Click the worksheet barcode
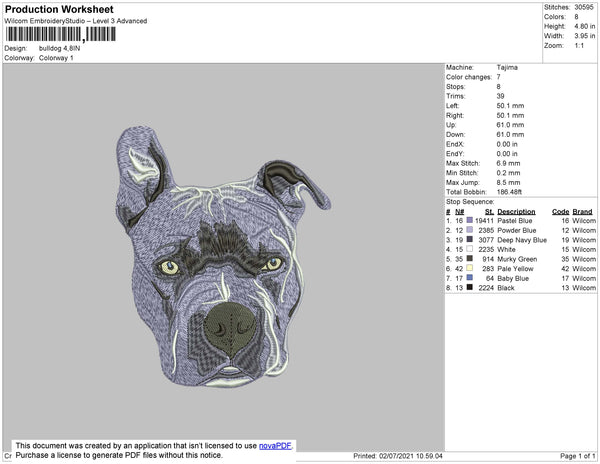Viewport: 600px width, 464px height. click(x=60, y=34)
